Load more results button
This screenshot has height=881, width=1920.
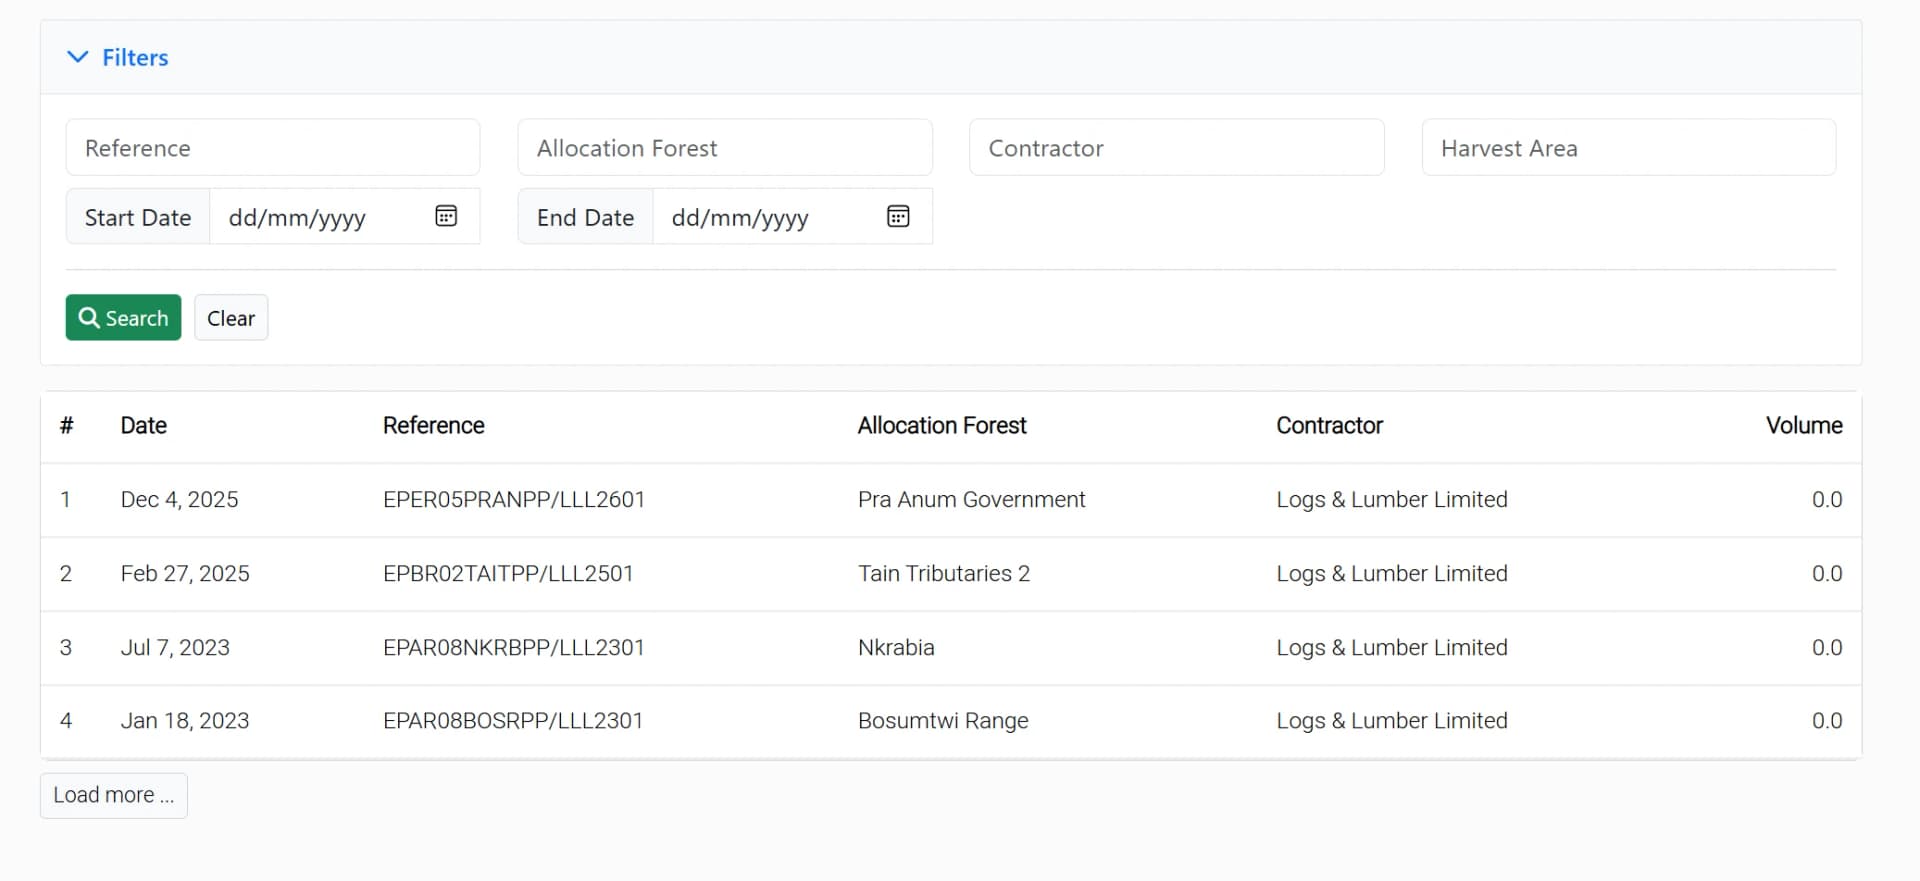pyautogui.click(x=114, y=796)
